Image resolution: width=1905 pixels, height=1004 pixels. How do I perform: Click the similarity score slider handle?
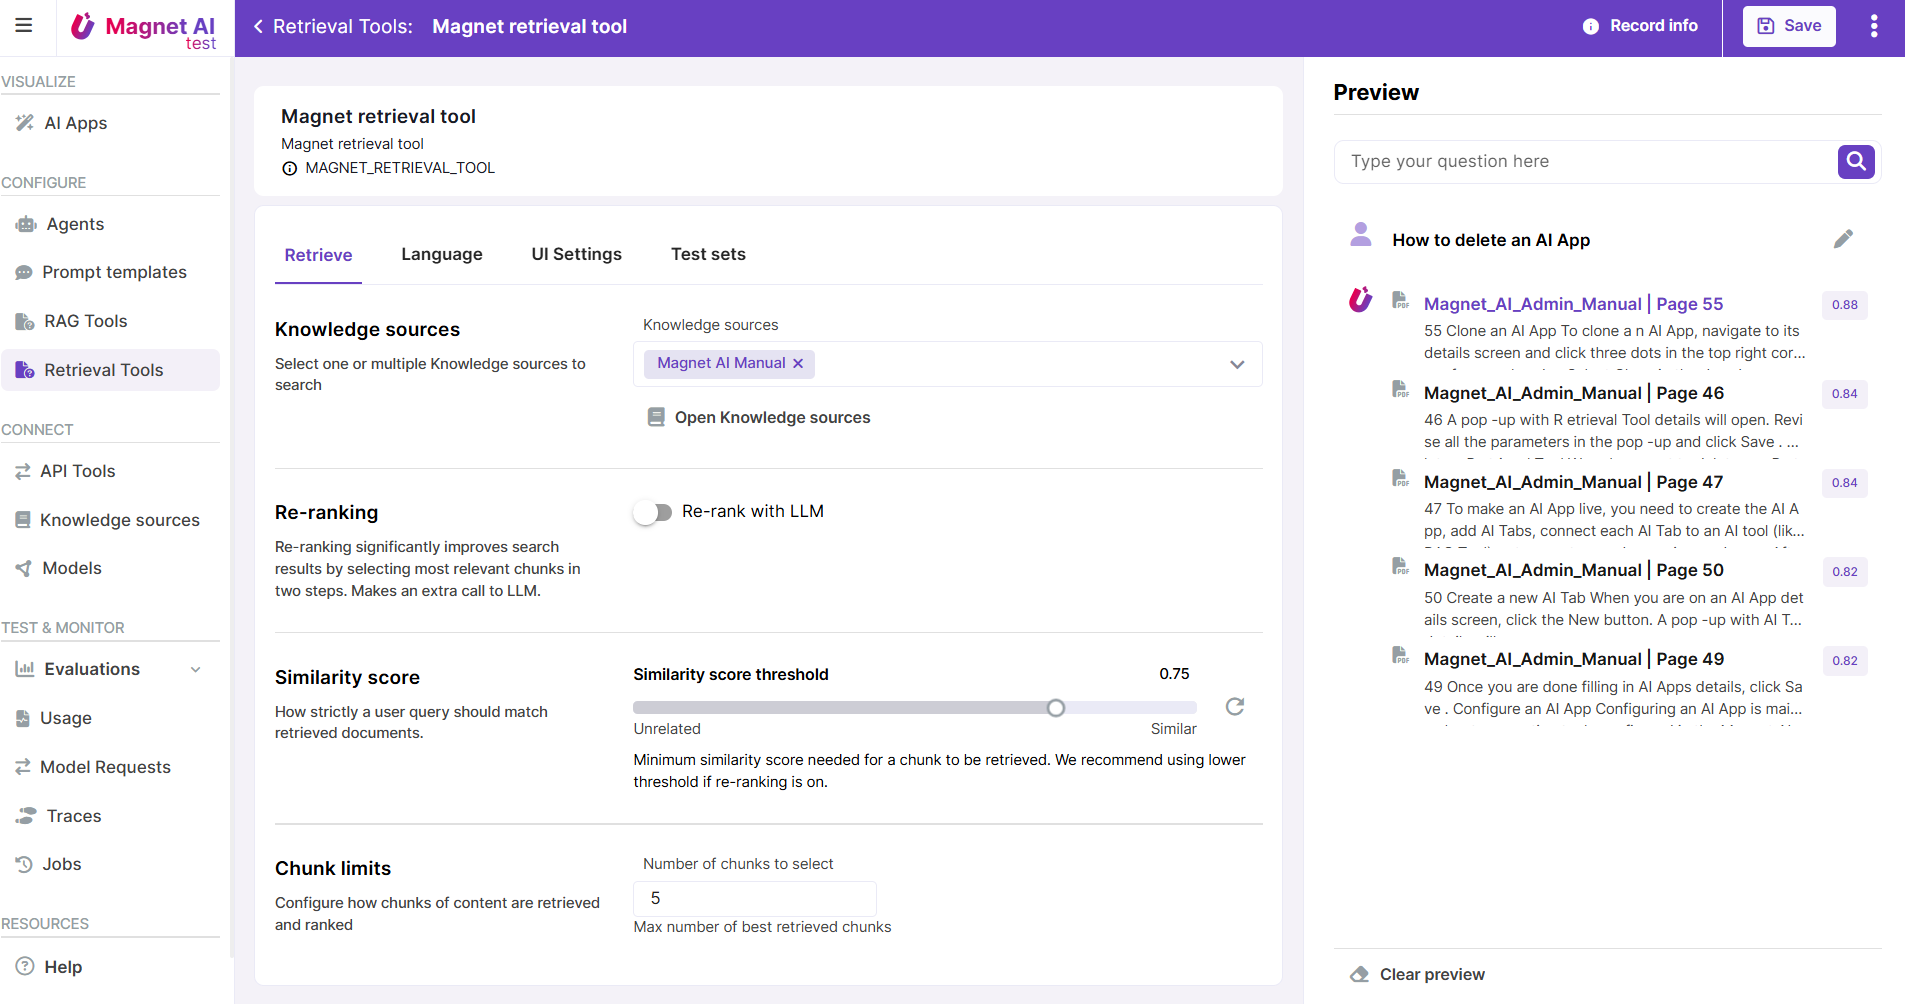[1056, 708]
